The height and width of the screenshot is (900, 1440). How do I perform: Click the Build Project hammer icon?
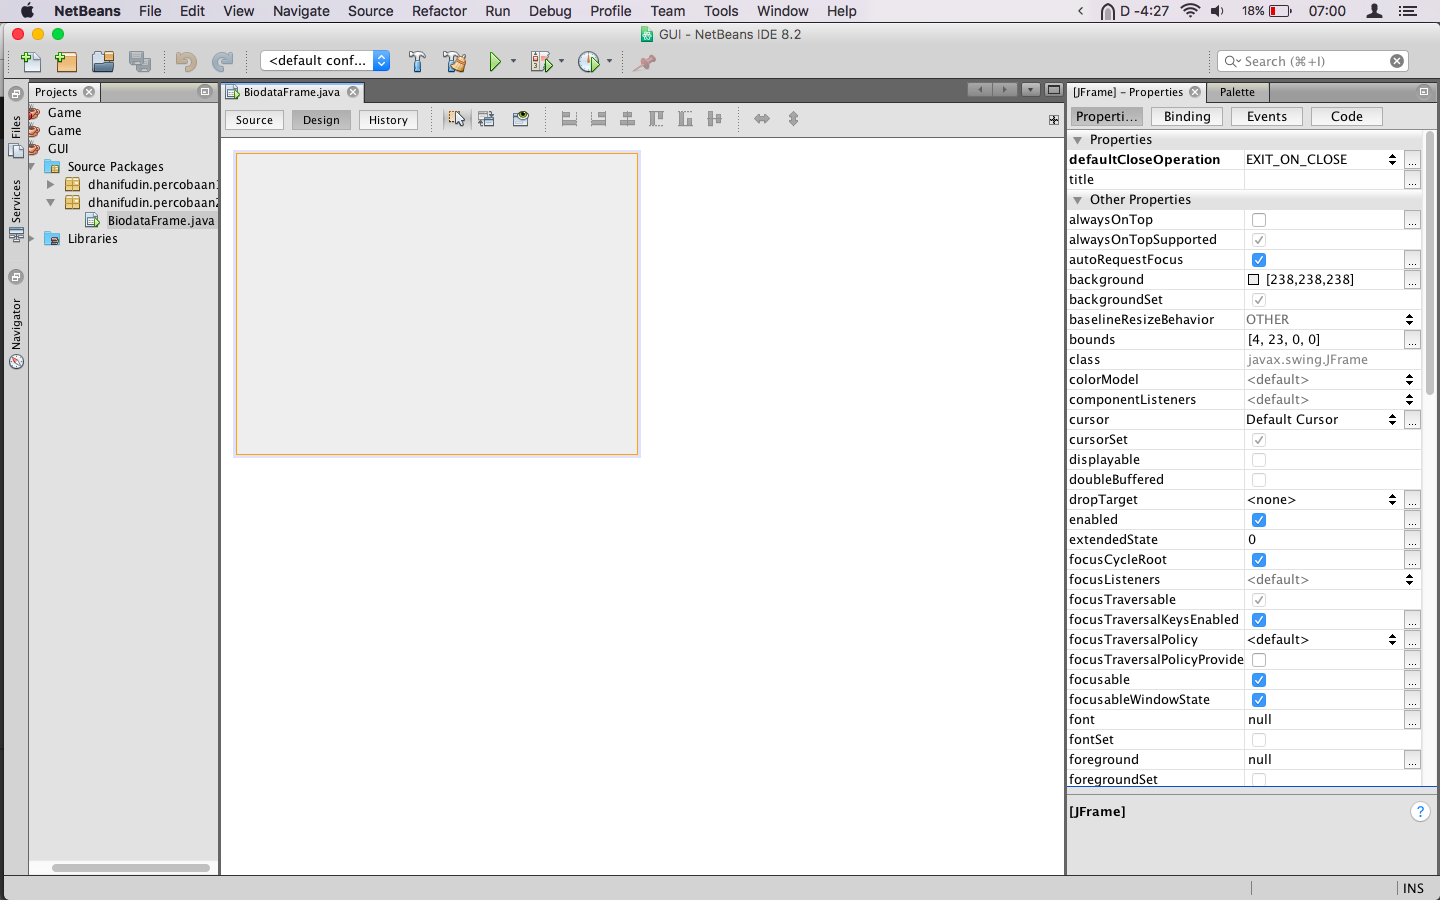coord(417,62)
